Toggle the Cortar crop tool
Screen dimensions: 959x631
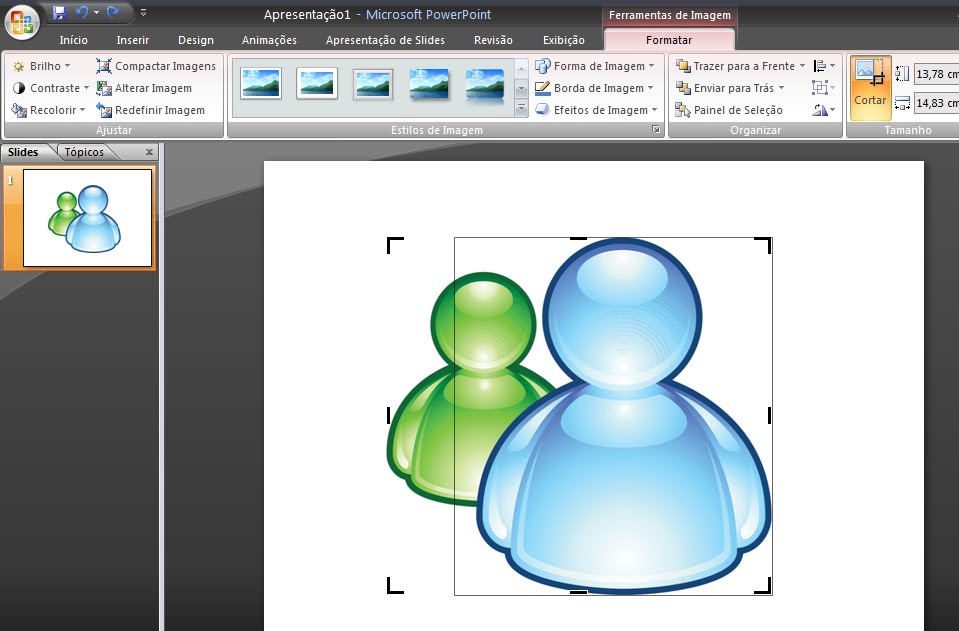(x=870, y=87)
